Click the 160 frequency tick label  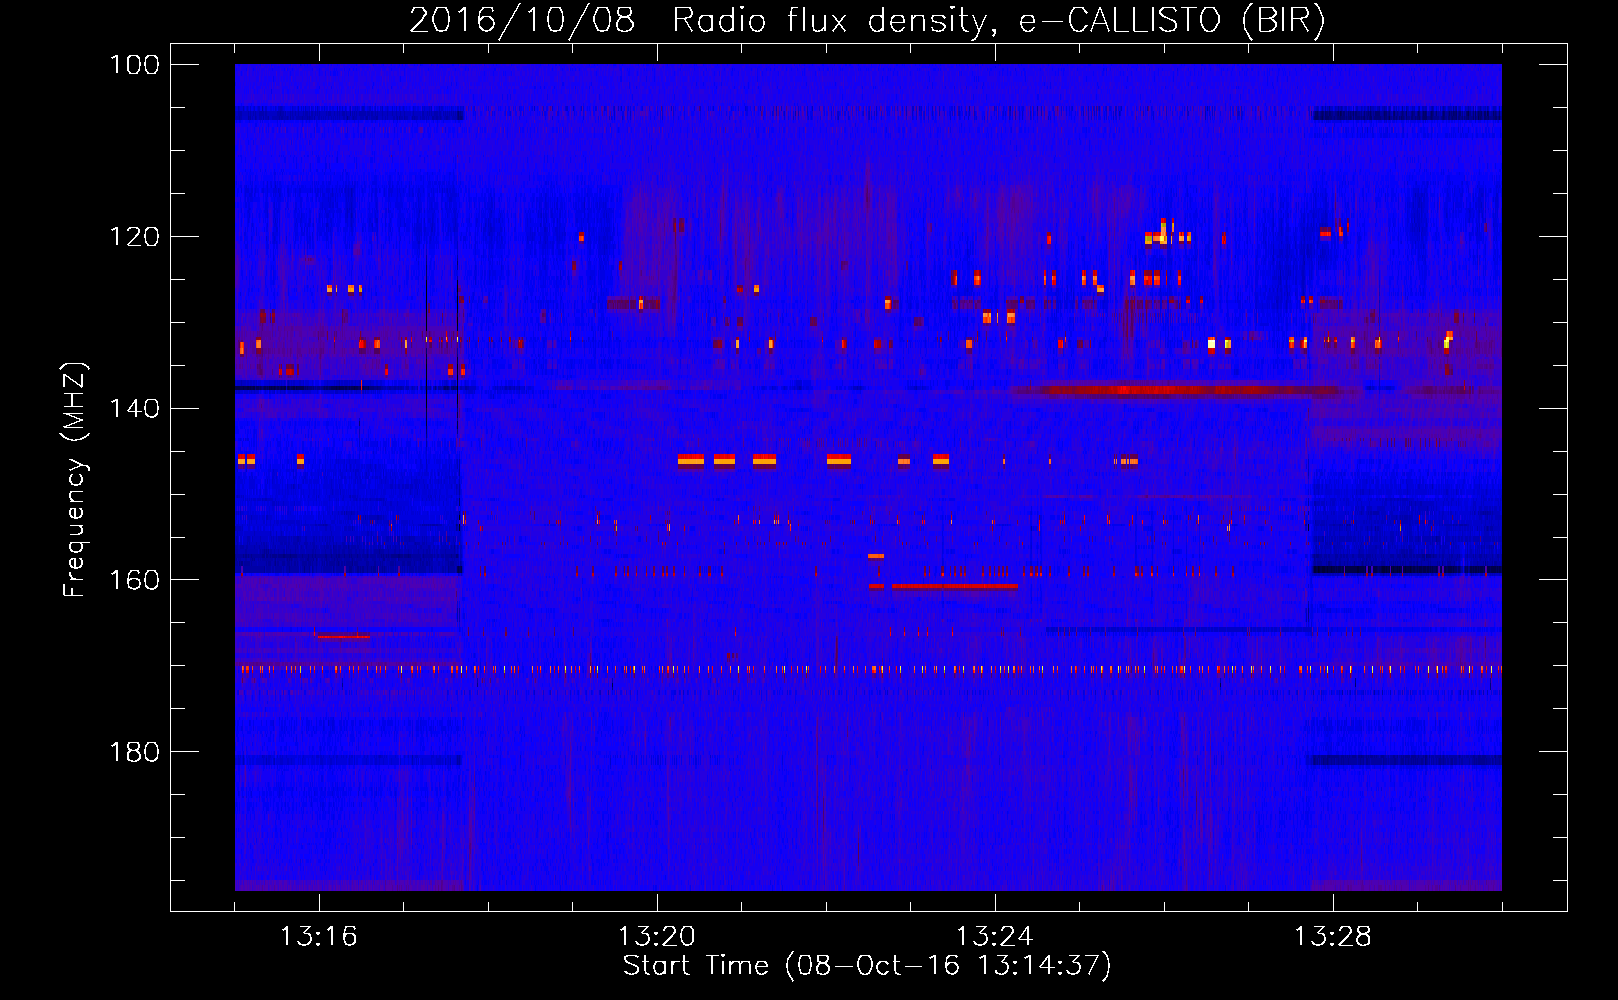point(134,580)
